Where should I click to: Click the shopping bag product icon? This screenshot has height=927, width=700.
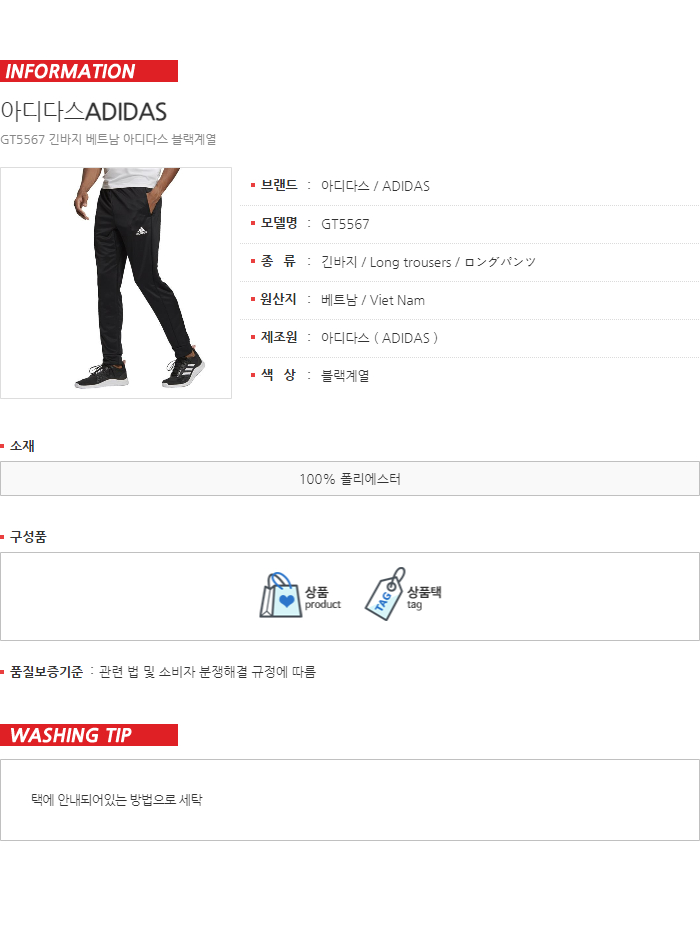tap(281, 595)
